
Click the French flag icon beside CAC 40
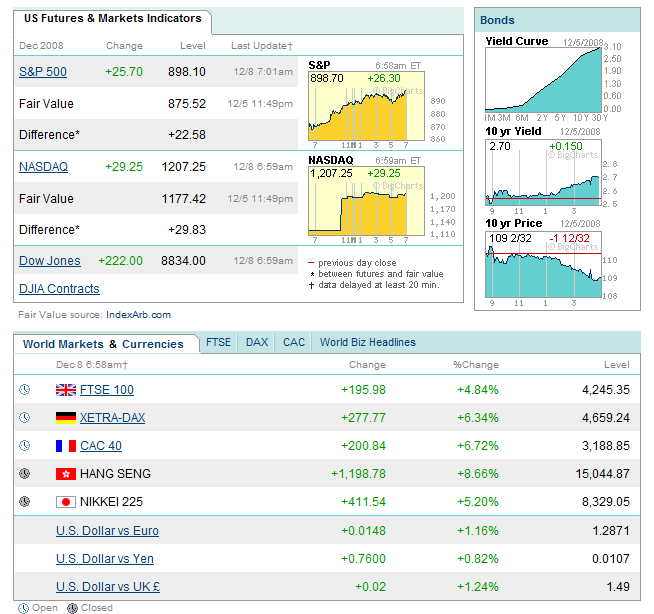point(66,446)
